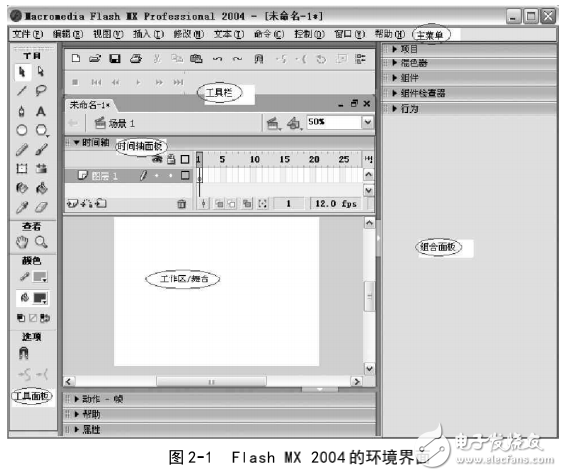Open the 编辑(E) menu
Screen dimensions: 562x476
68,34
